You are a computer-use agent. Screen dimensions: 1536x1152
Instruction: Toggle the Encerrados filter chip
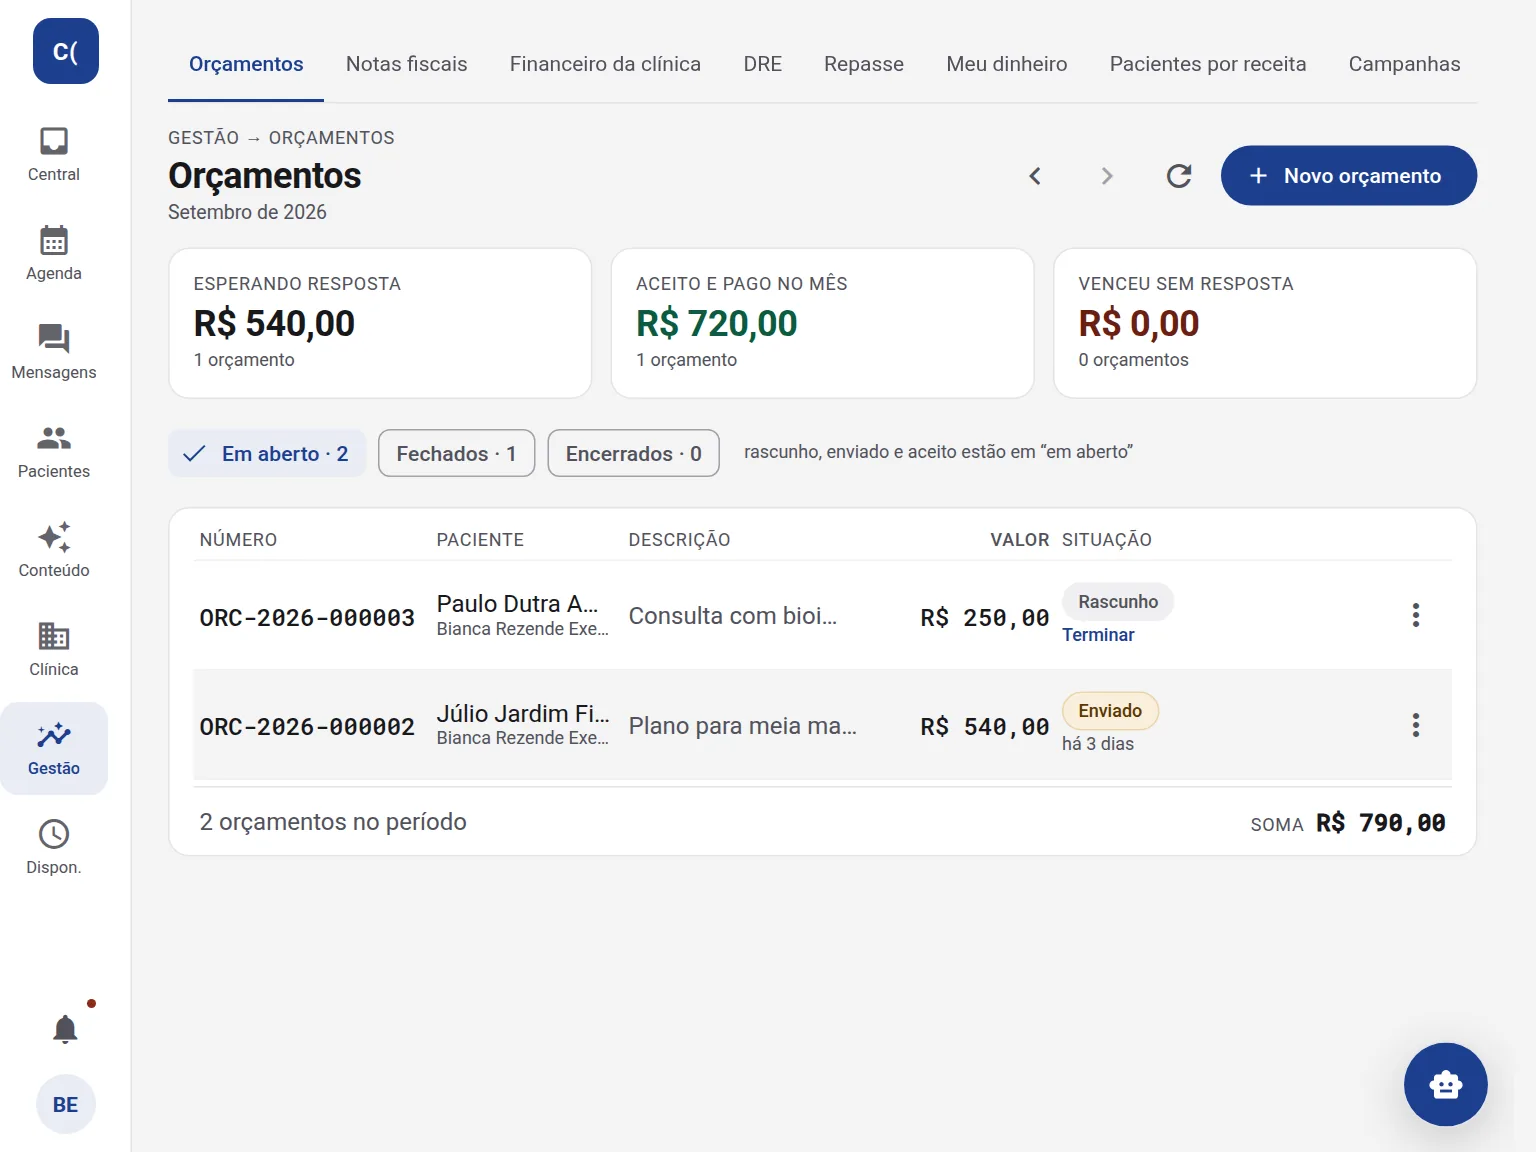(x=634, y=454)
